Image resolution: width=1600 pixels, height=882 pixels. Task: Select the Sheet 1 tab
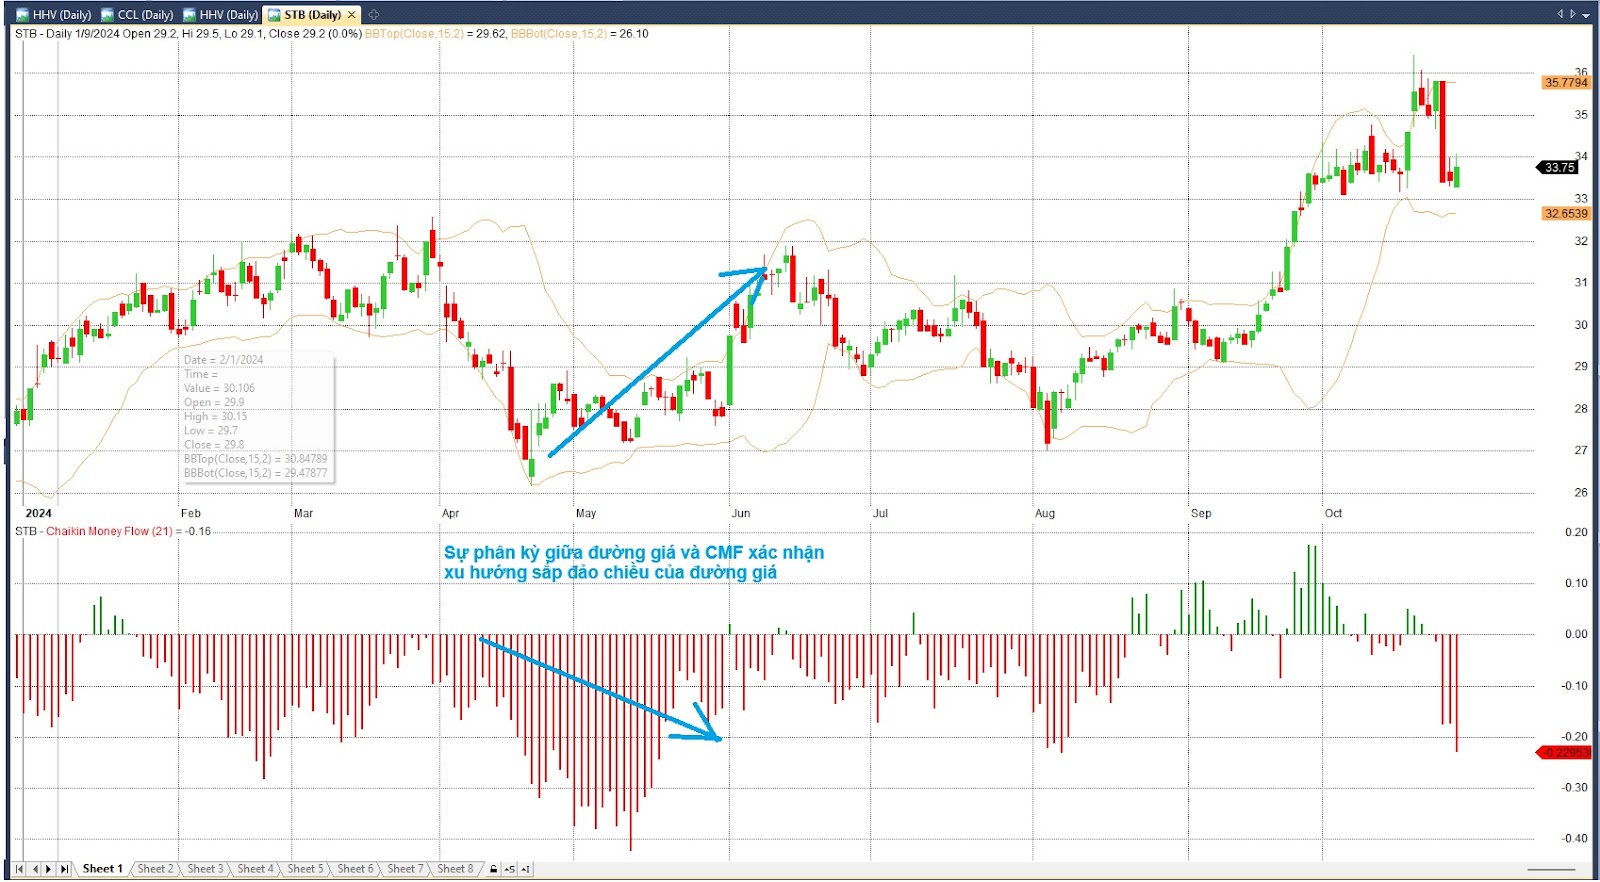102,869
